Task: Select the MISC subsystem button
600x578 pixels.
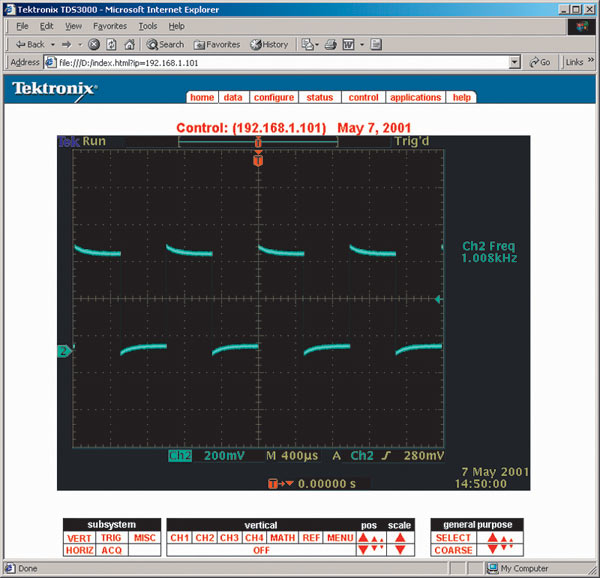Action: (145, 538)
